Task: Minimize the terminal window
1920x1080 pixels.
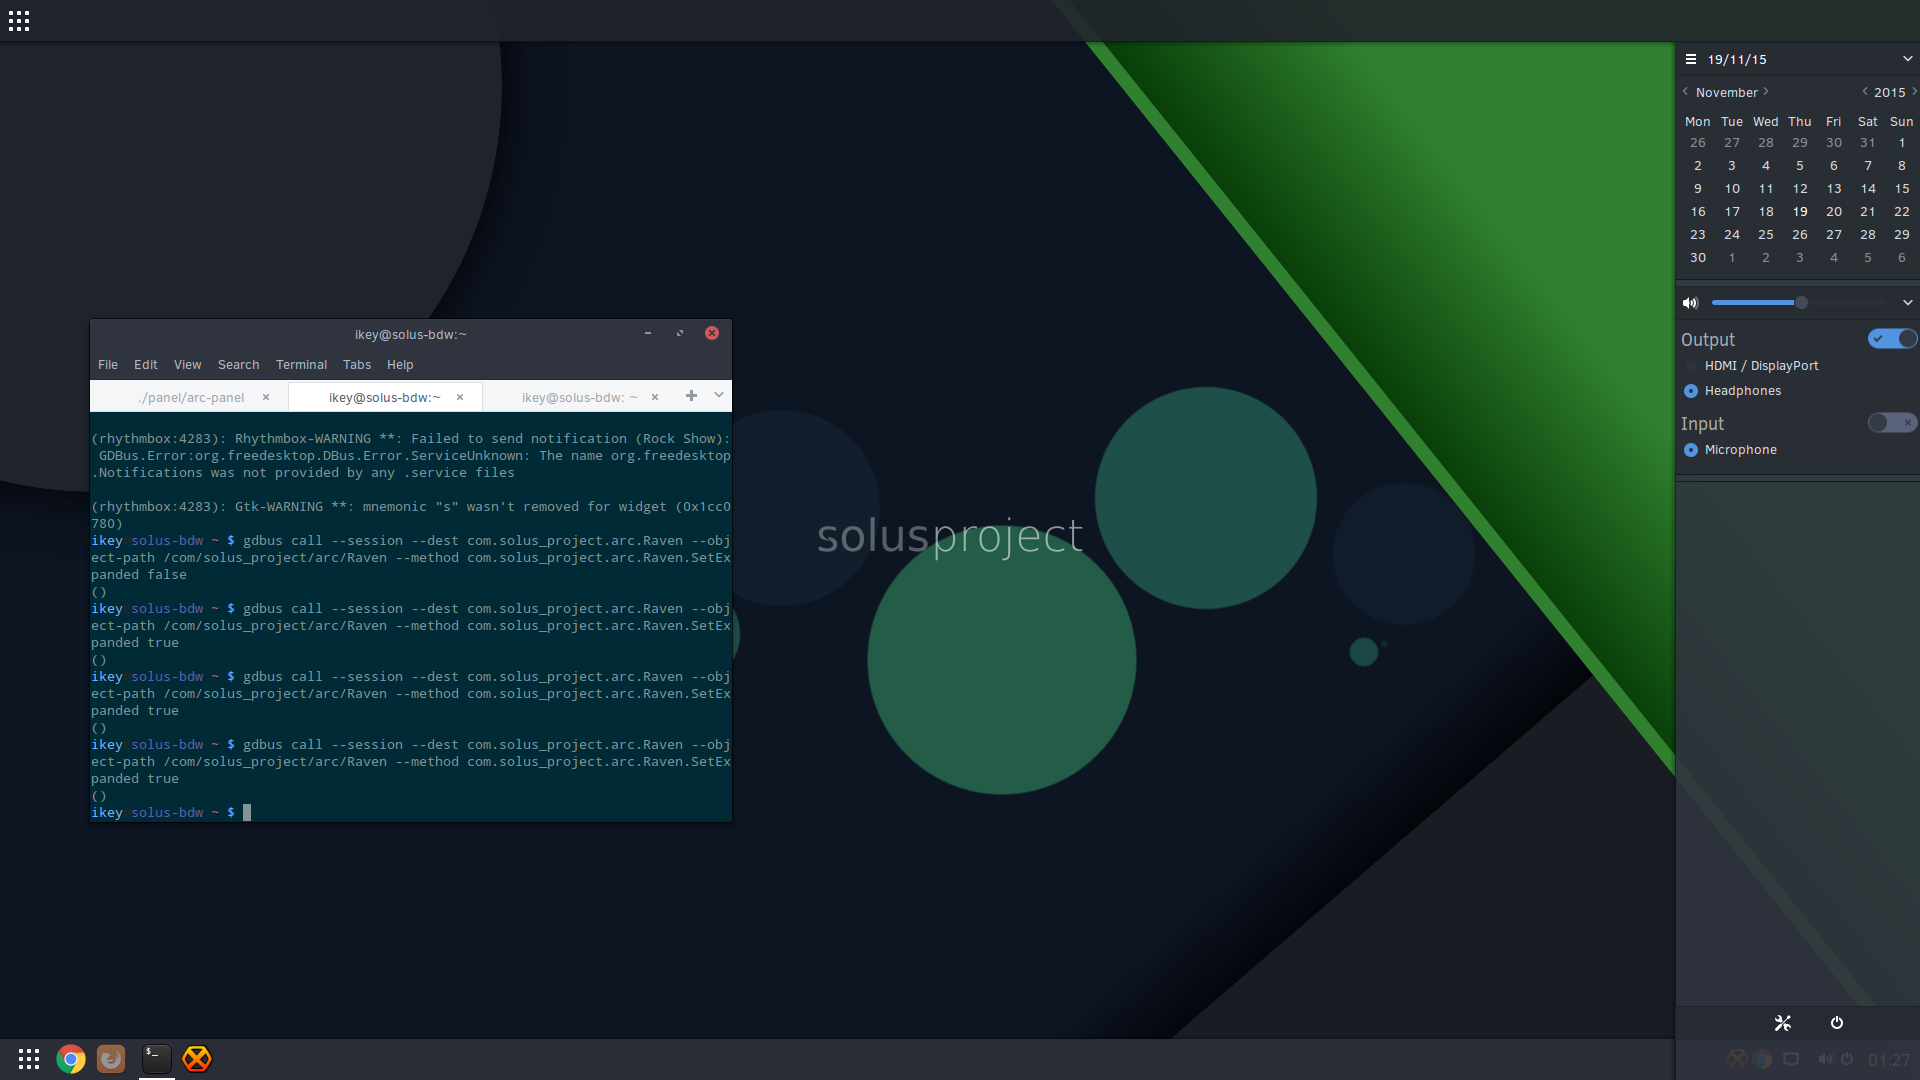Action: [x=648, y=334]
